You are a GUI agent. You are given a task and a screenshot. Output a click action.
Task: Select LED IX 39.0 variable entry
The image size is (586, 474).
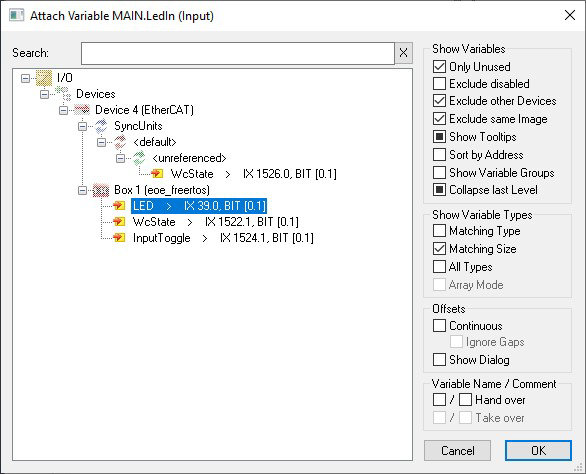click(x=199, y=206)
